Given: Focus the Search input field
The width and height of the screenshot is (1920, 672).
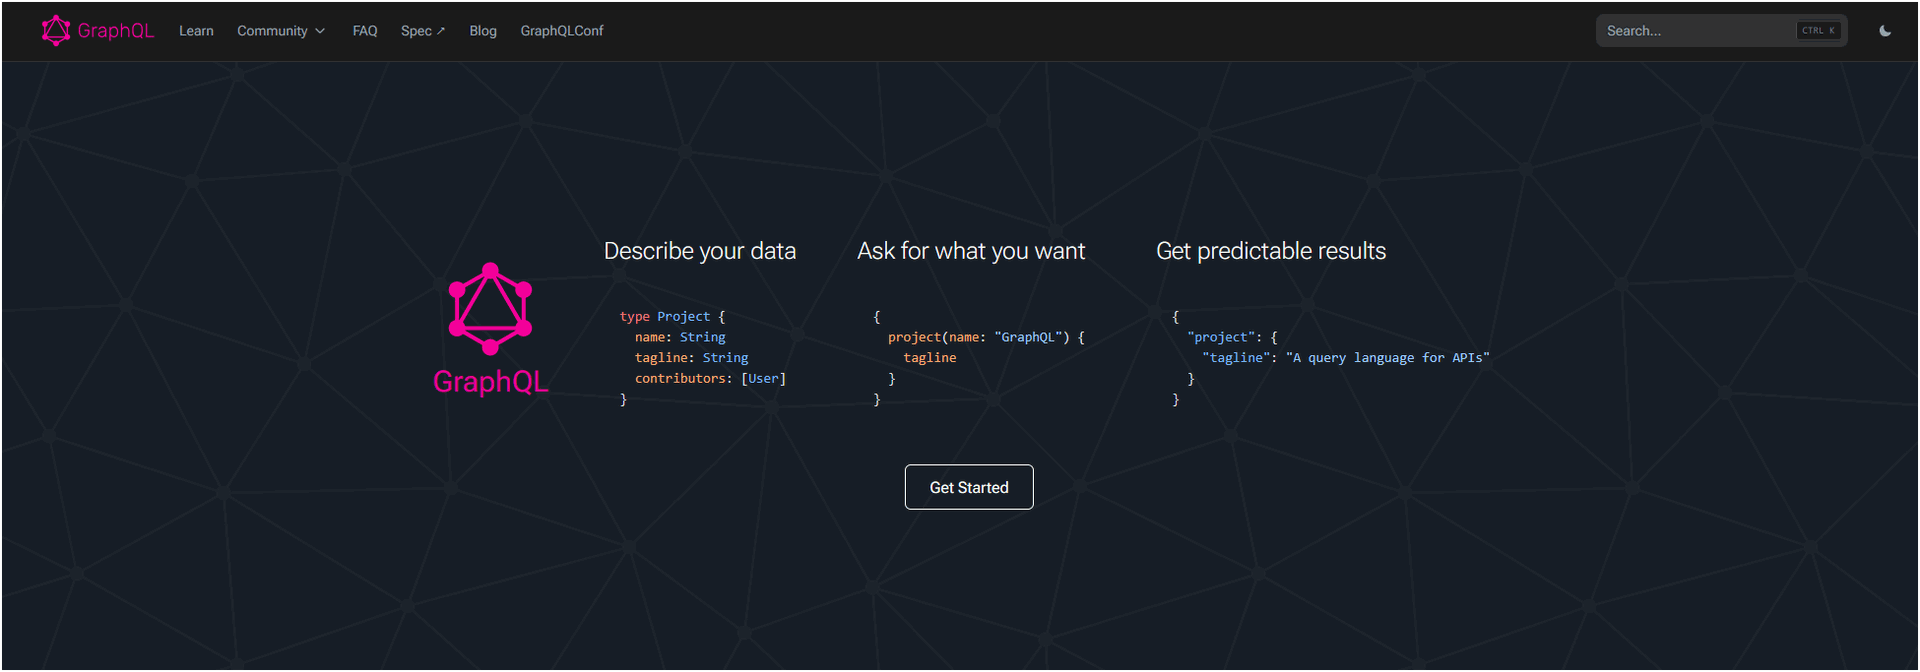Looking at the screenshot, I should coord(1721,31).
